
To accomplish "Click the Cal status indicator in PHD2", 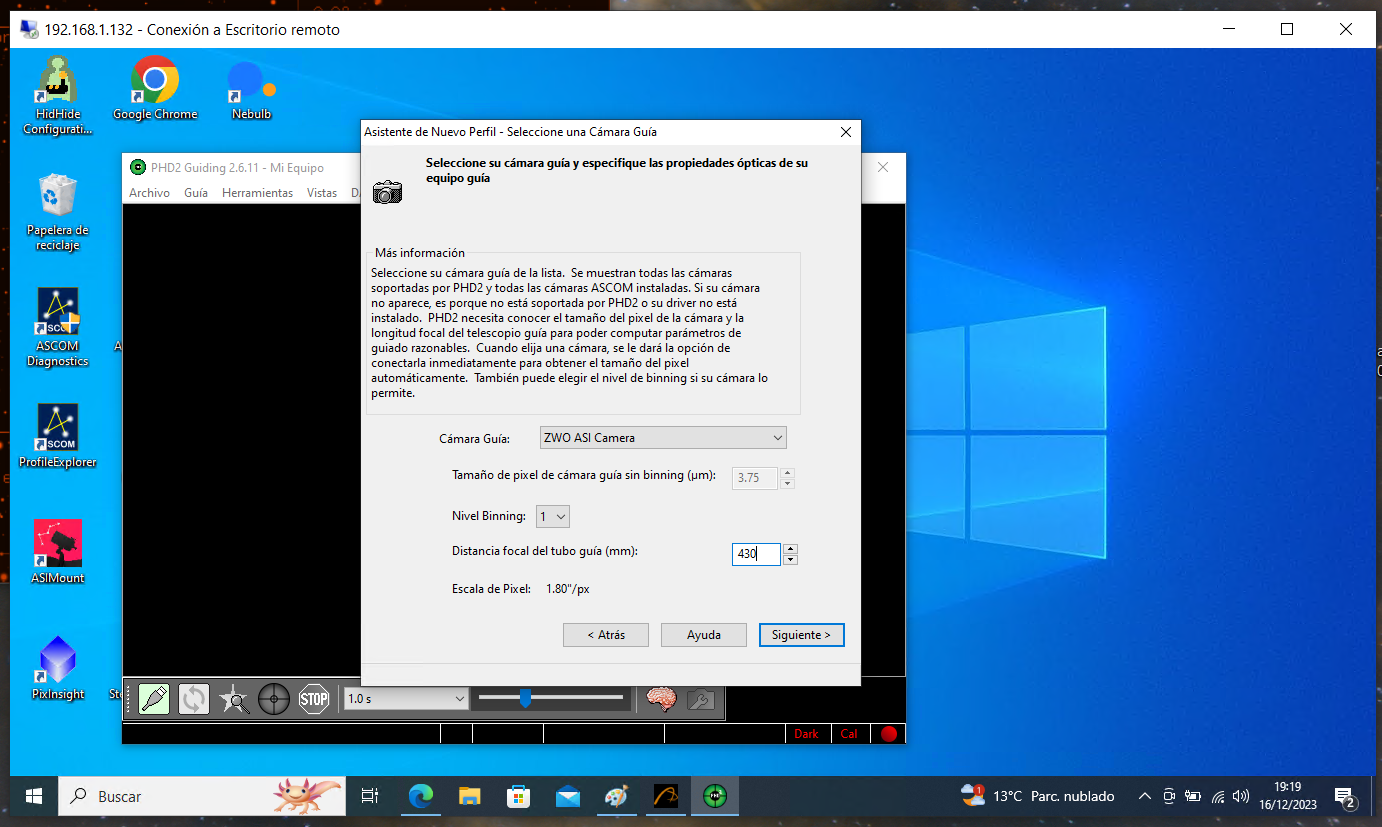I will click(849, 734).
